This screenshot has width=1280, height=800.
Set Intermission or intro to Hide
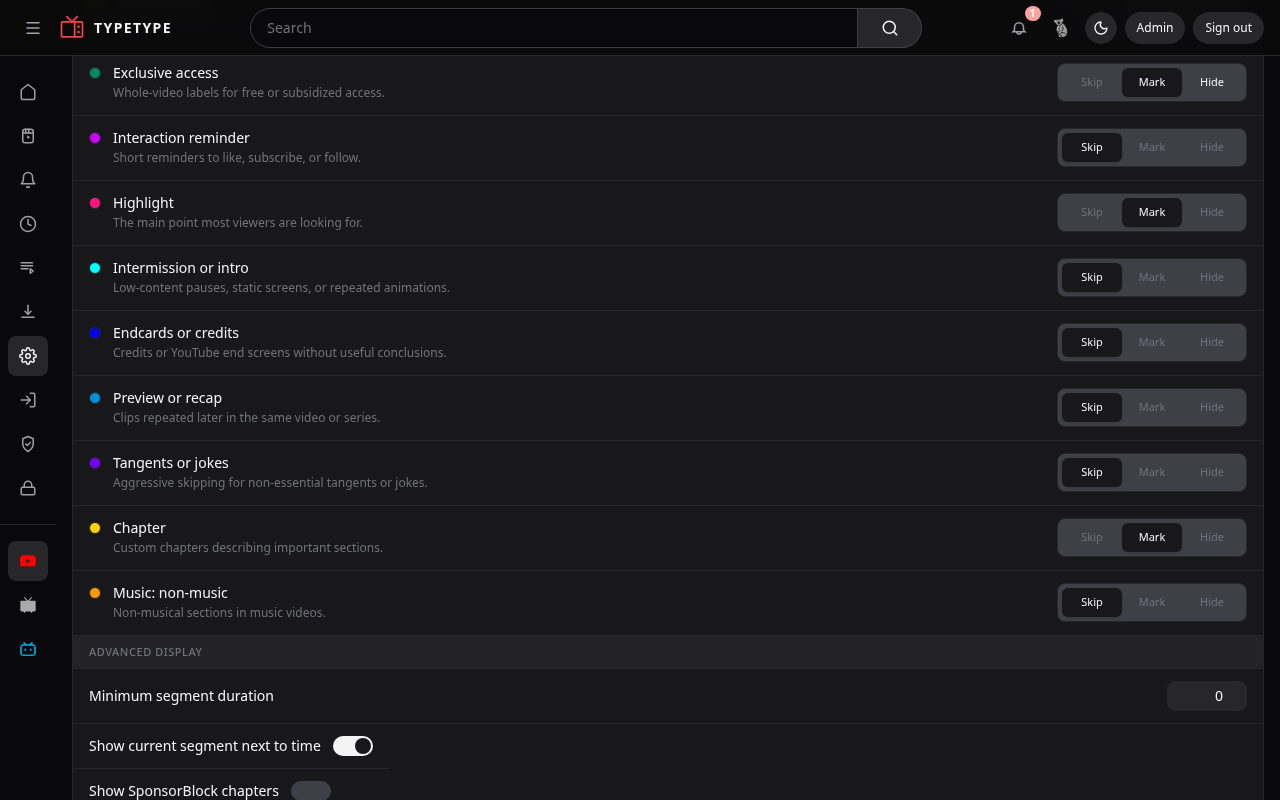pos(1212,277)
